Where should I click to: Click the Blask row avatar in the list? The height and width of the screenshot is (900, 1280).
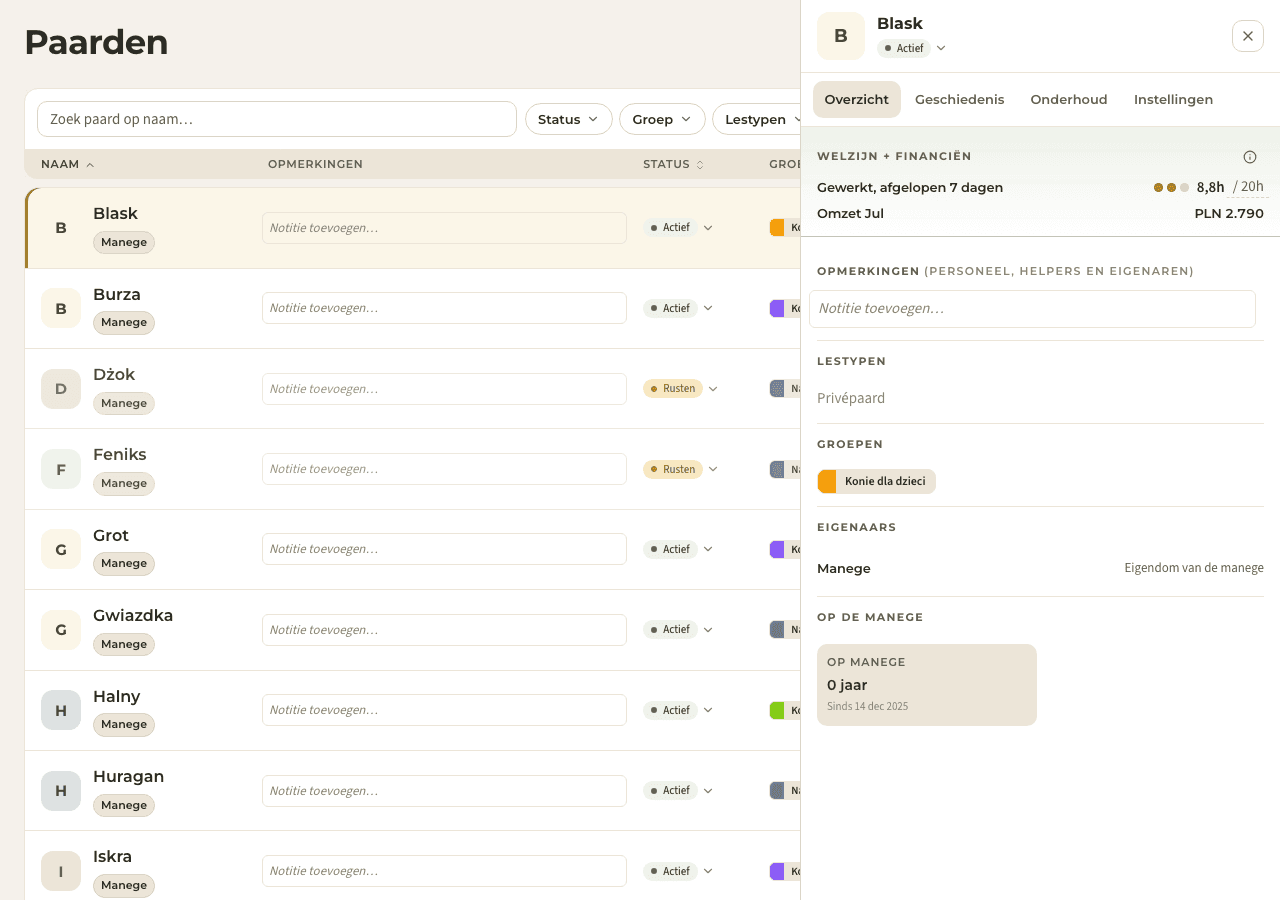(61, 228)
